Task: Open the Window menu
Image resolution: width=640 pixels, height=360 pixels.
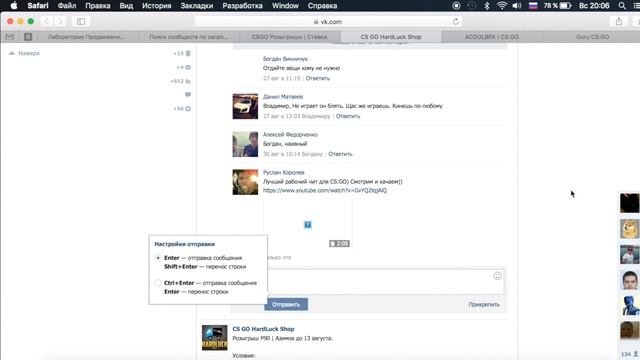Action: click(285, 6)
